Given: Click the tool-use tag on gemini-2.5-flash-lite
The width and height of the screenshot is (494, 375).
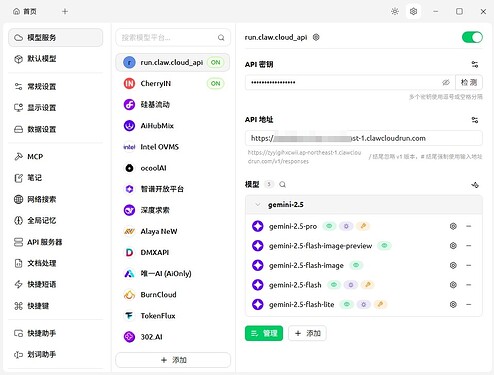Looking at the screenshot, I should tap(380, 304).
